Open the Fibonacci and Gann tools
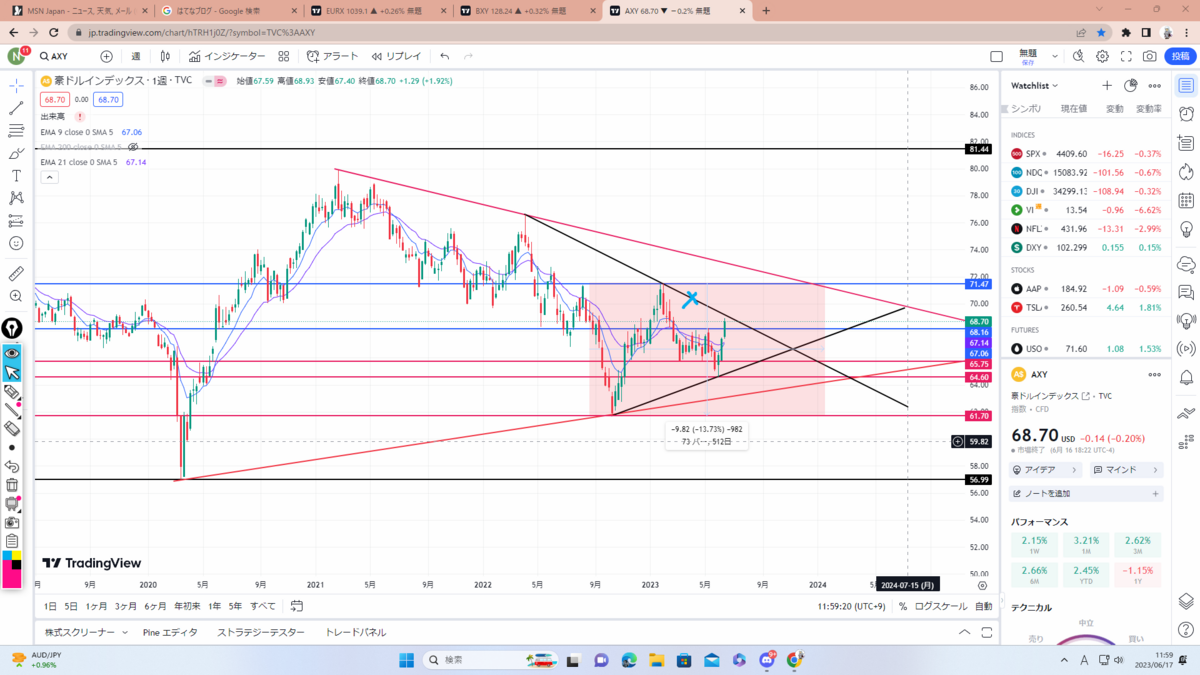The image size is (1200, 675). coord(16,131)
